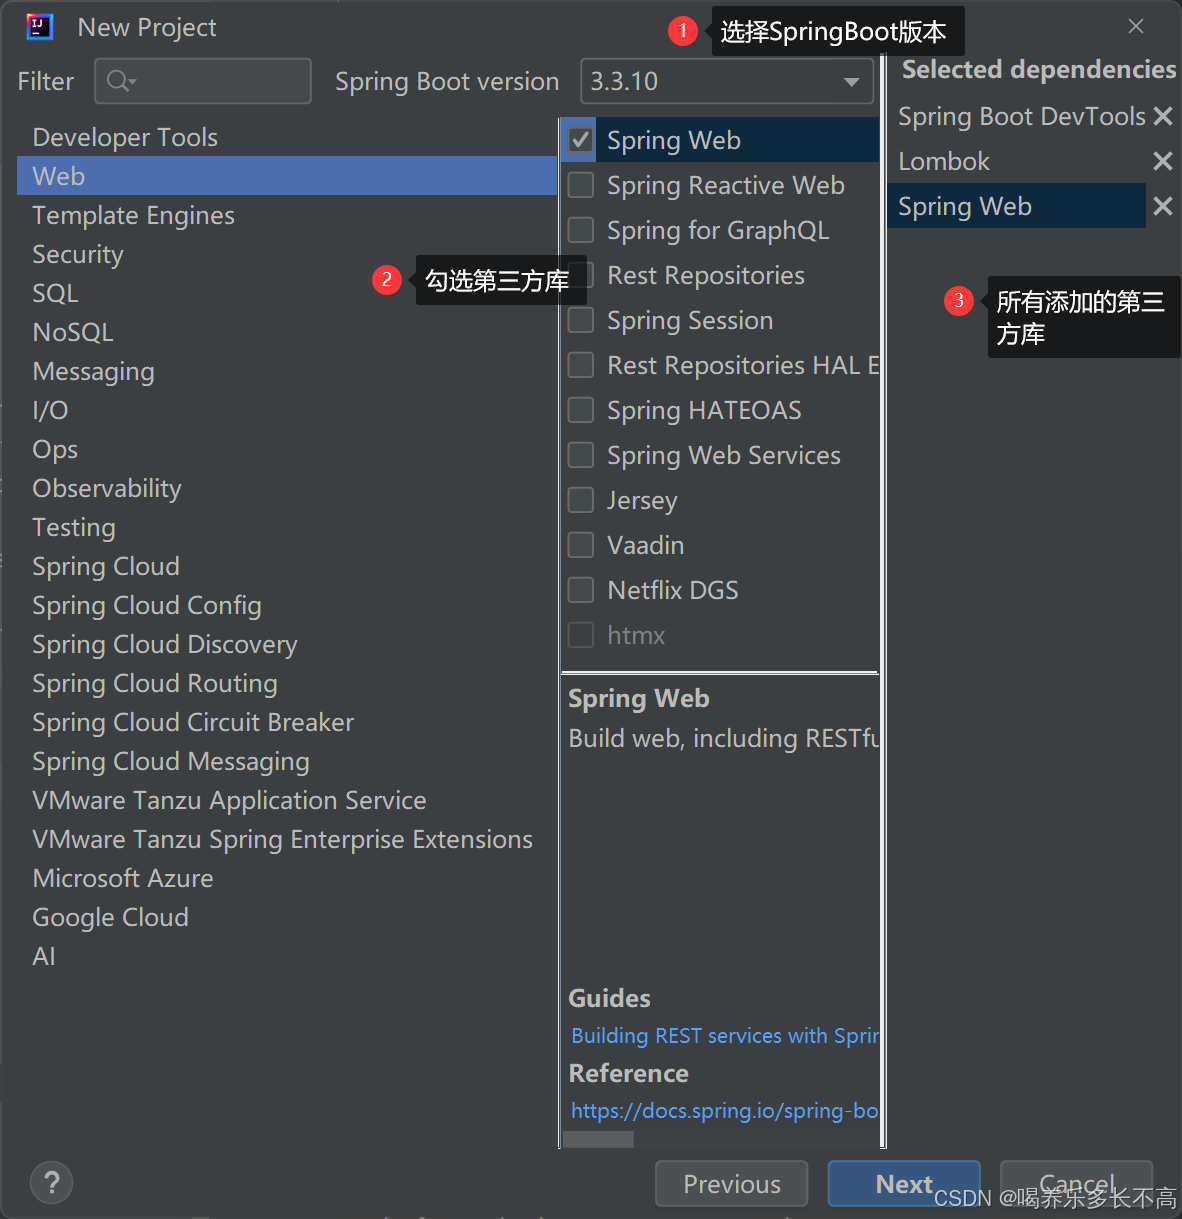Click the Next button
Screen dimensions: 1182x1219
tap(904, 1184)
